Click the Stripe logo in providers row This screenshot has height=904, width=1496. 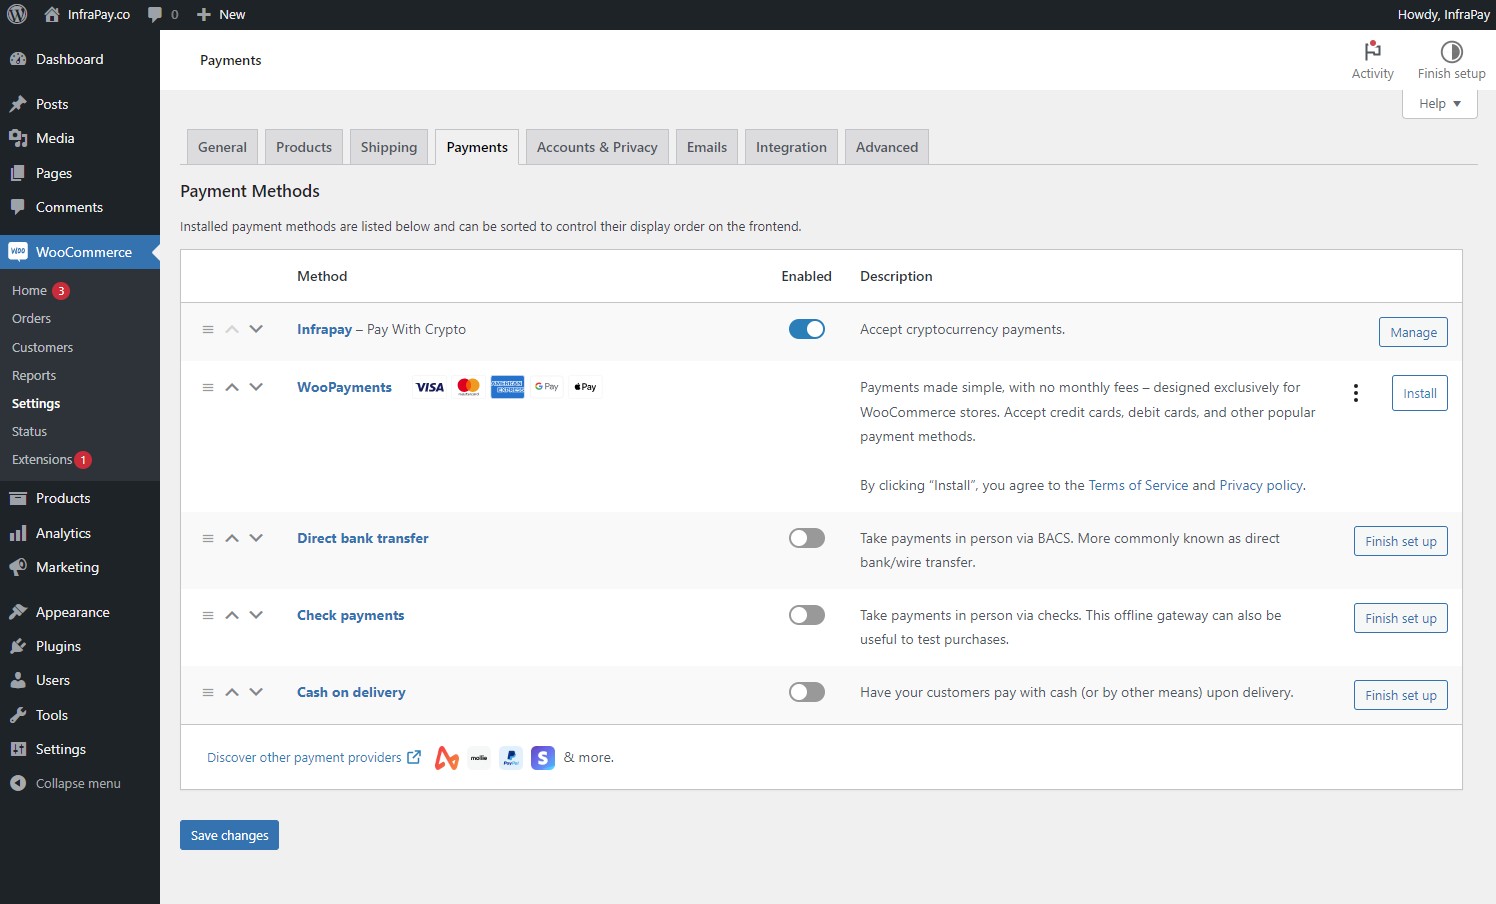(x=543, y=758)
